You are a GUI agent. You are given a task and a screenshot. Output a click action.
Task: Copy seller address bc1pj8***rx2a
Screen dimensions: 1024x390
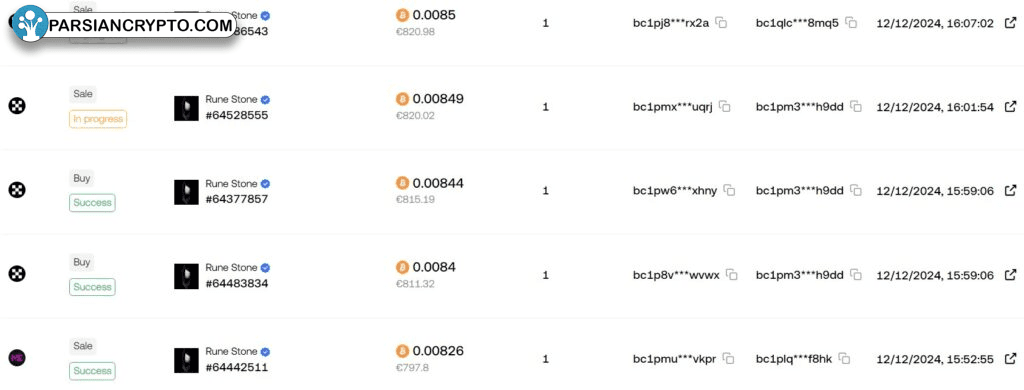coord(721,23)
